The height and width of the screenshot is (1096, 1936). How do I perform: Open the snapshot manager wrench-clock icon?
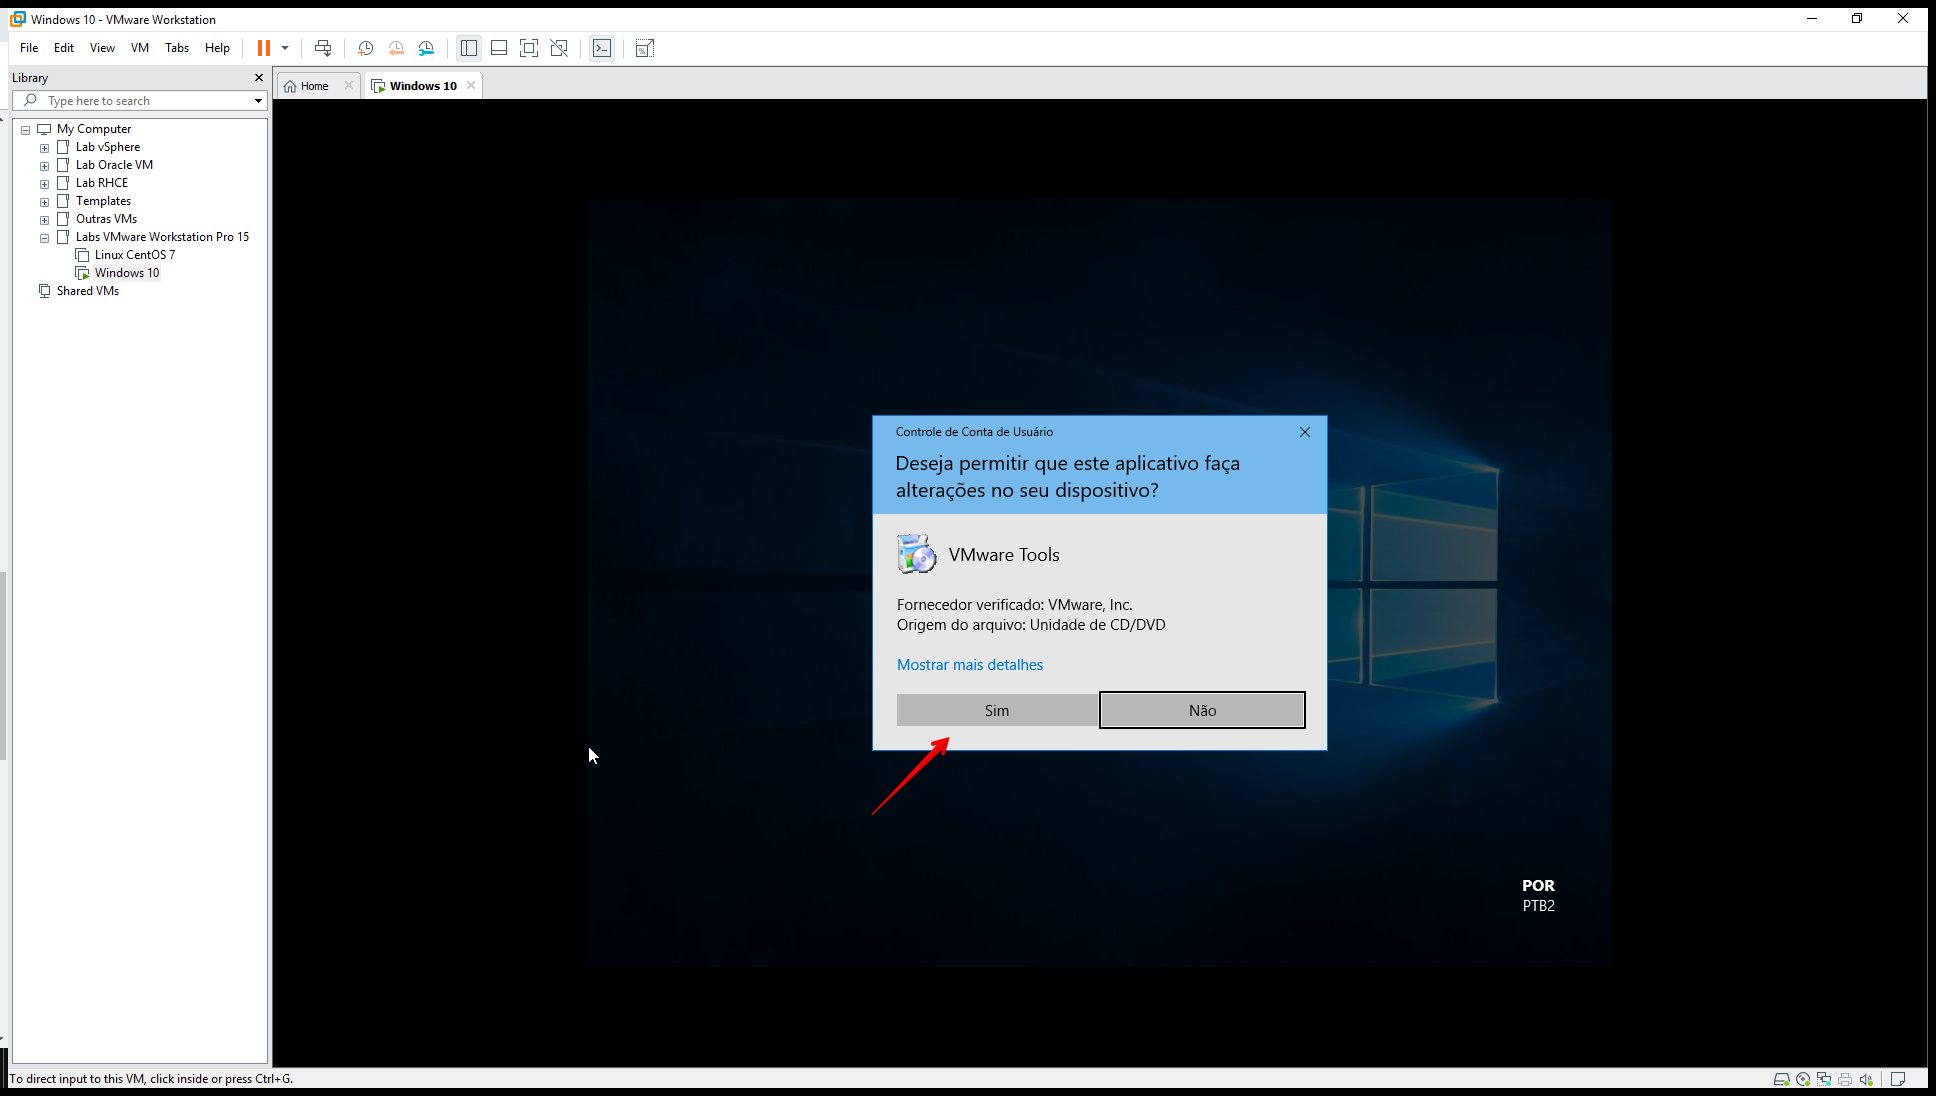click(x=426, y=48)
